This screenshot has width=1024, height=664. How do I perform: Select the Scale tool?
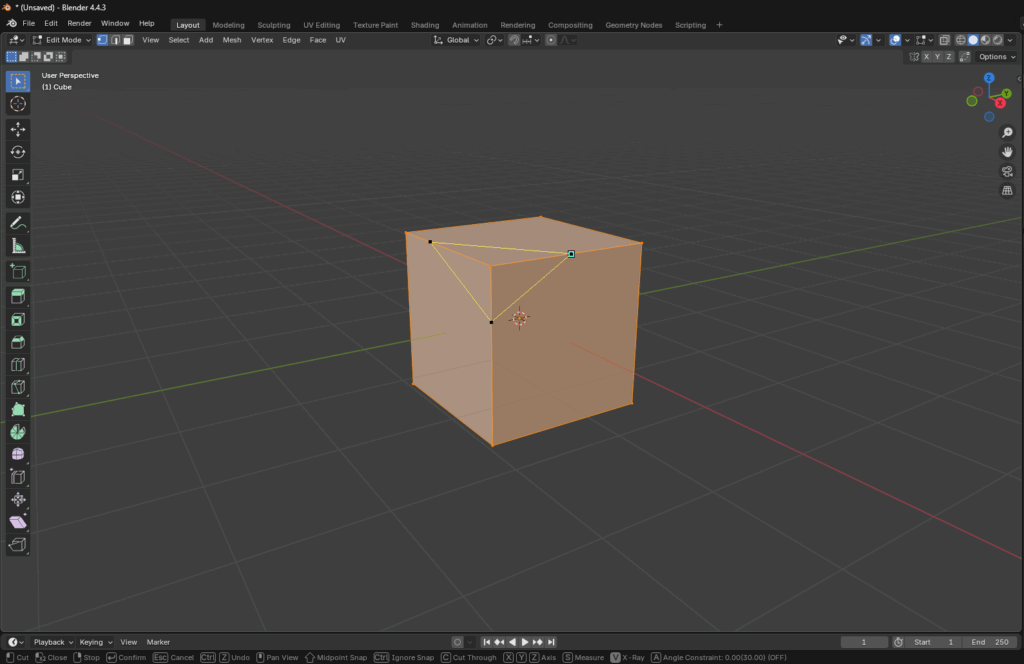point(18,175)
